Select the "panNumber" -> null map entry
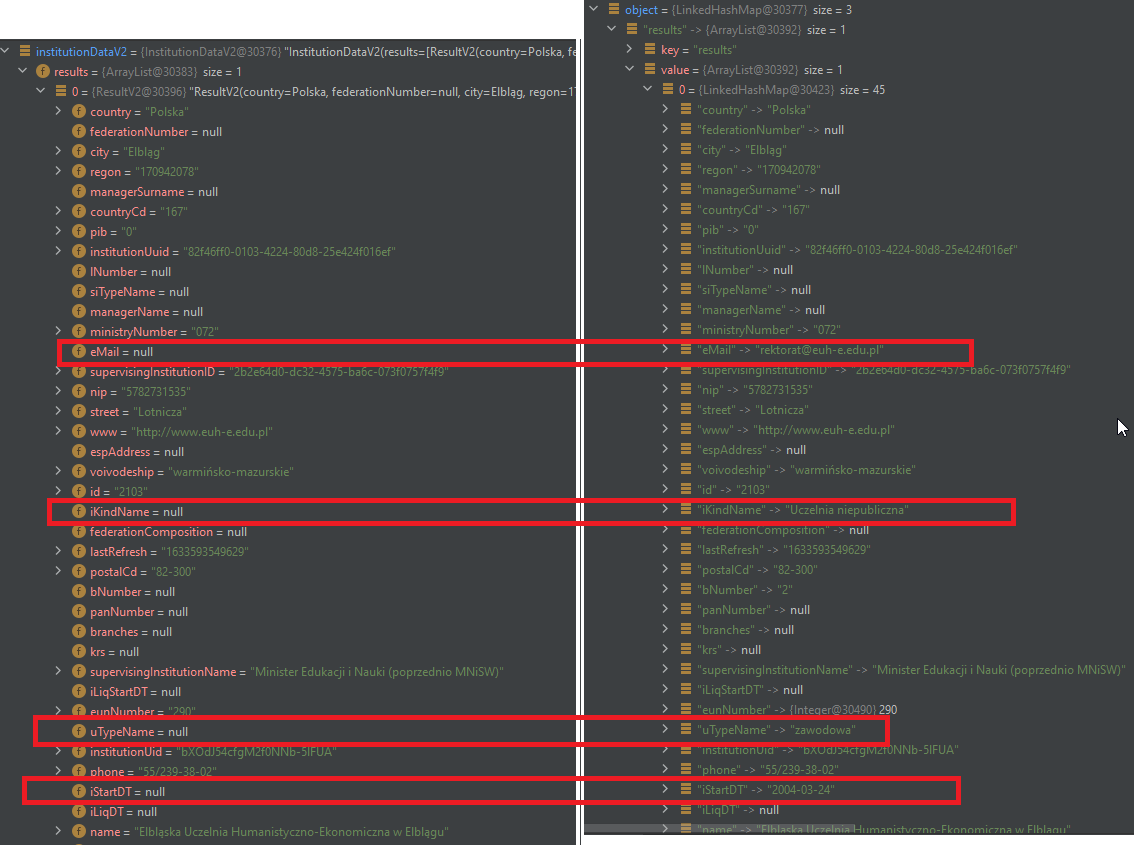The width and height of the screenshot is (1134, 845). point(859,609)
